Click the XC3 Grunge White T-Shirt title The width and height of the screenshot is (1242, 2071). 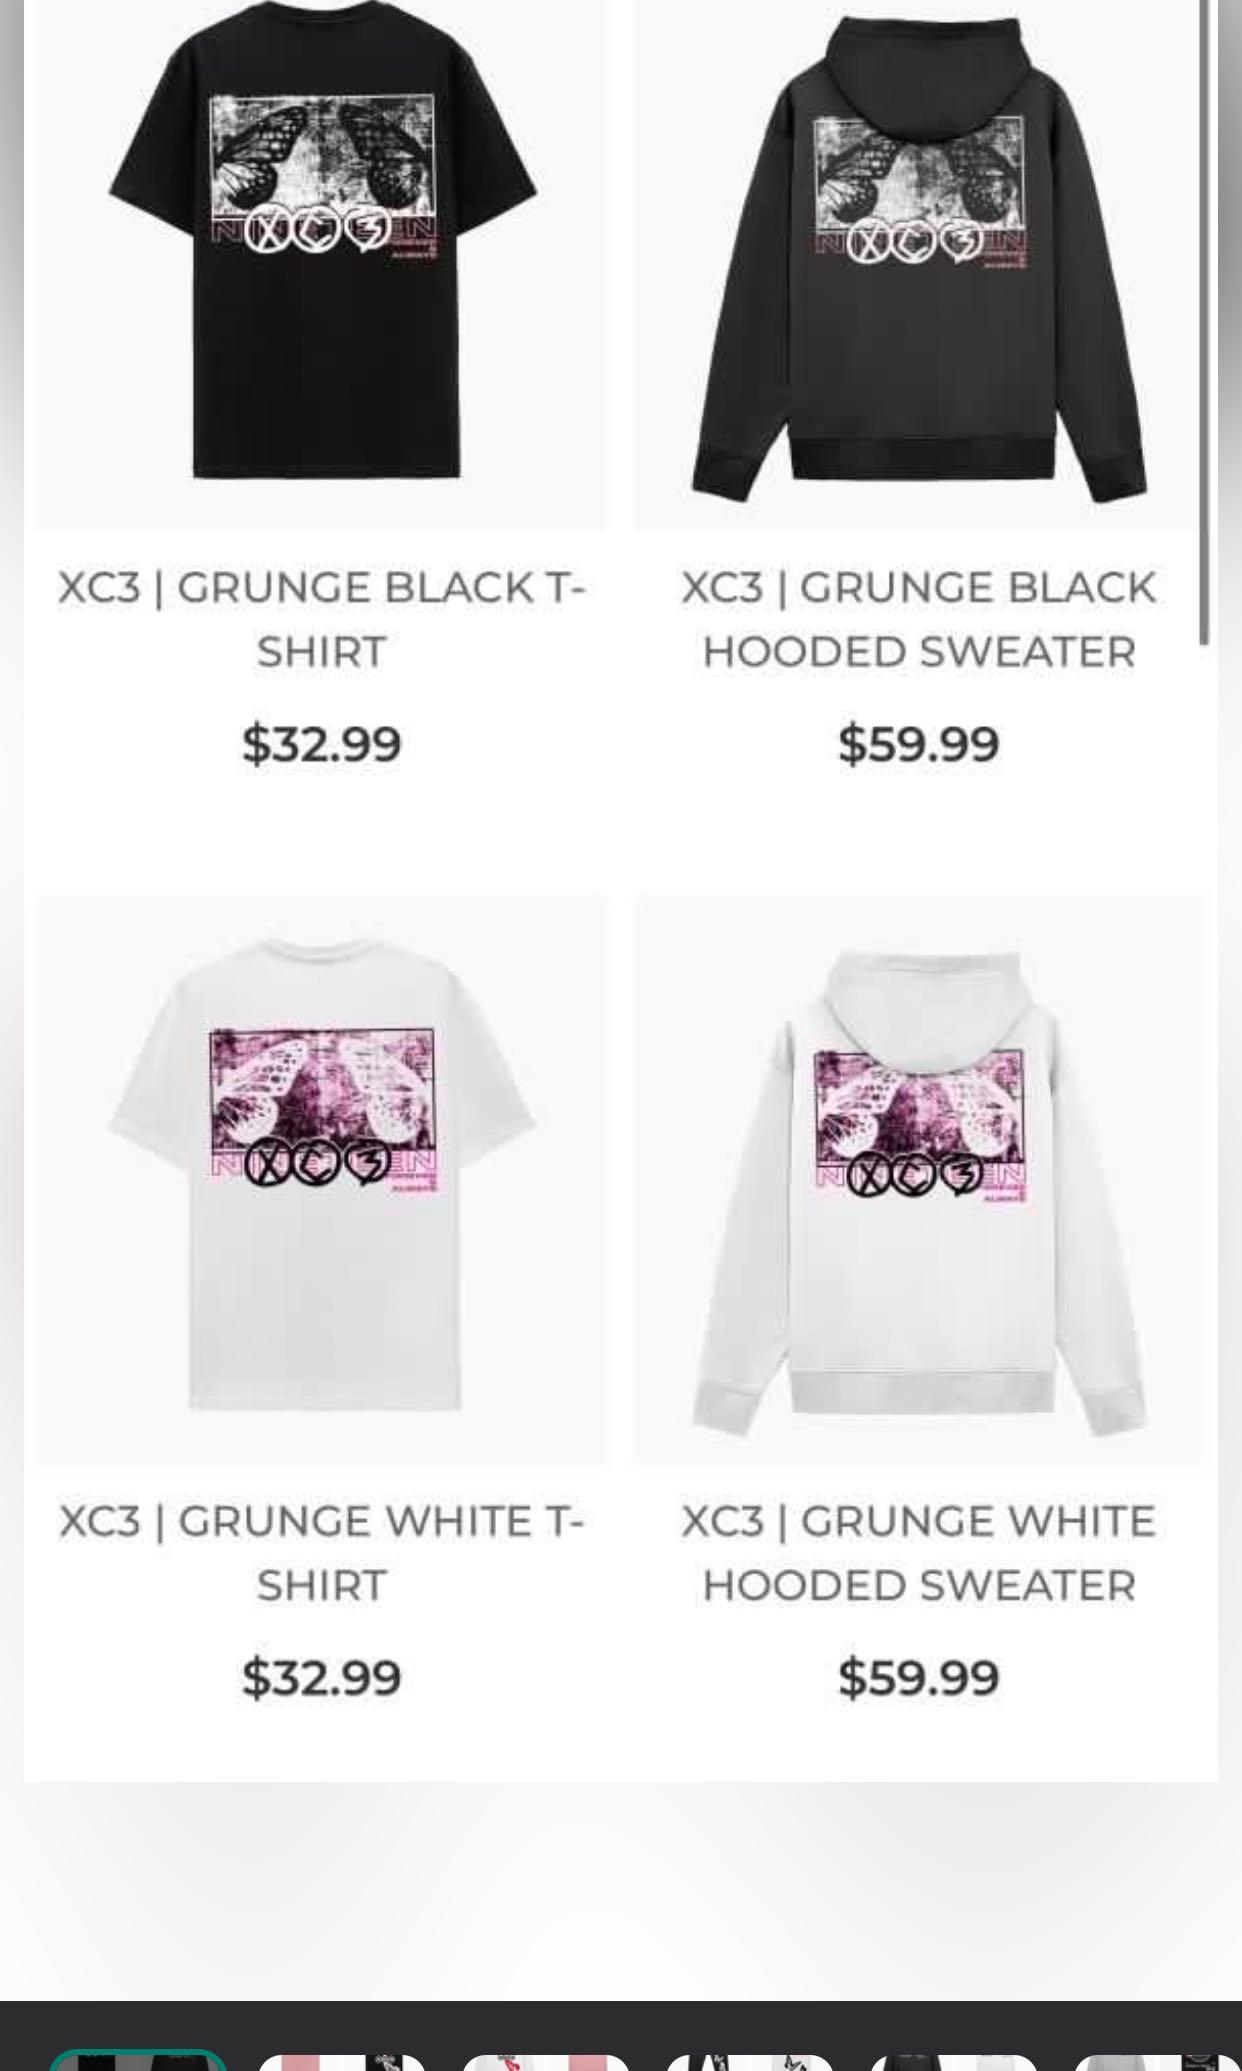(x=321, y=1553)
